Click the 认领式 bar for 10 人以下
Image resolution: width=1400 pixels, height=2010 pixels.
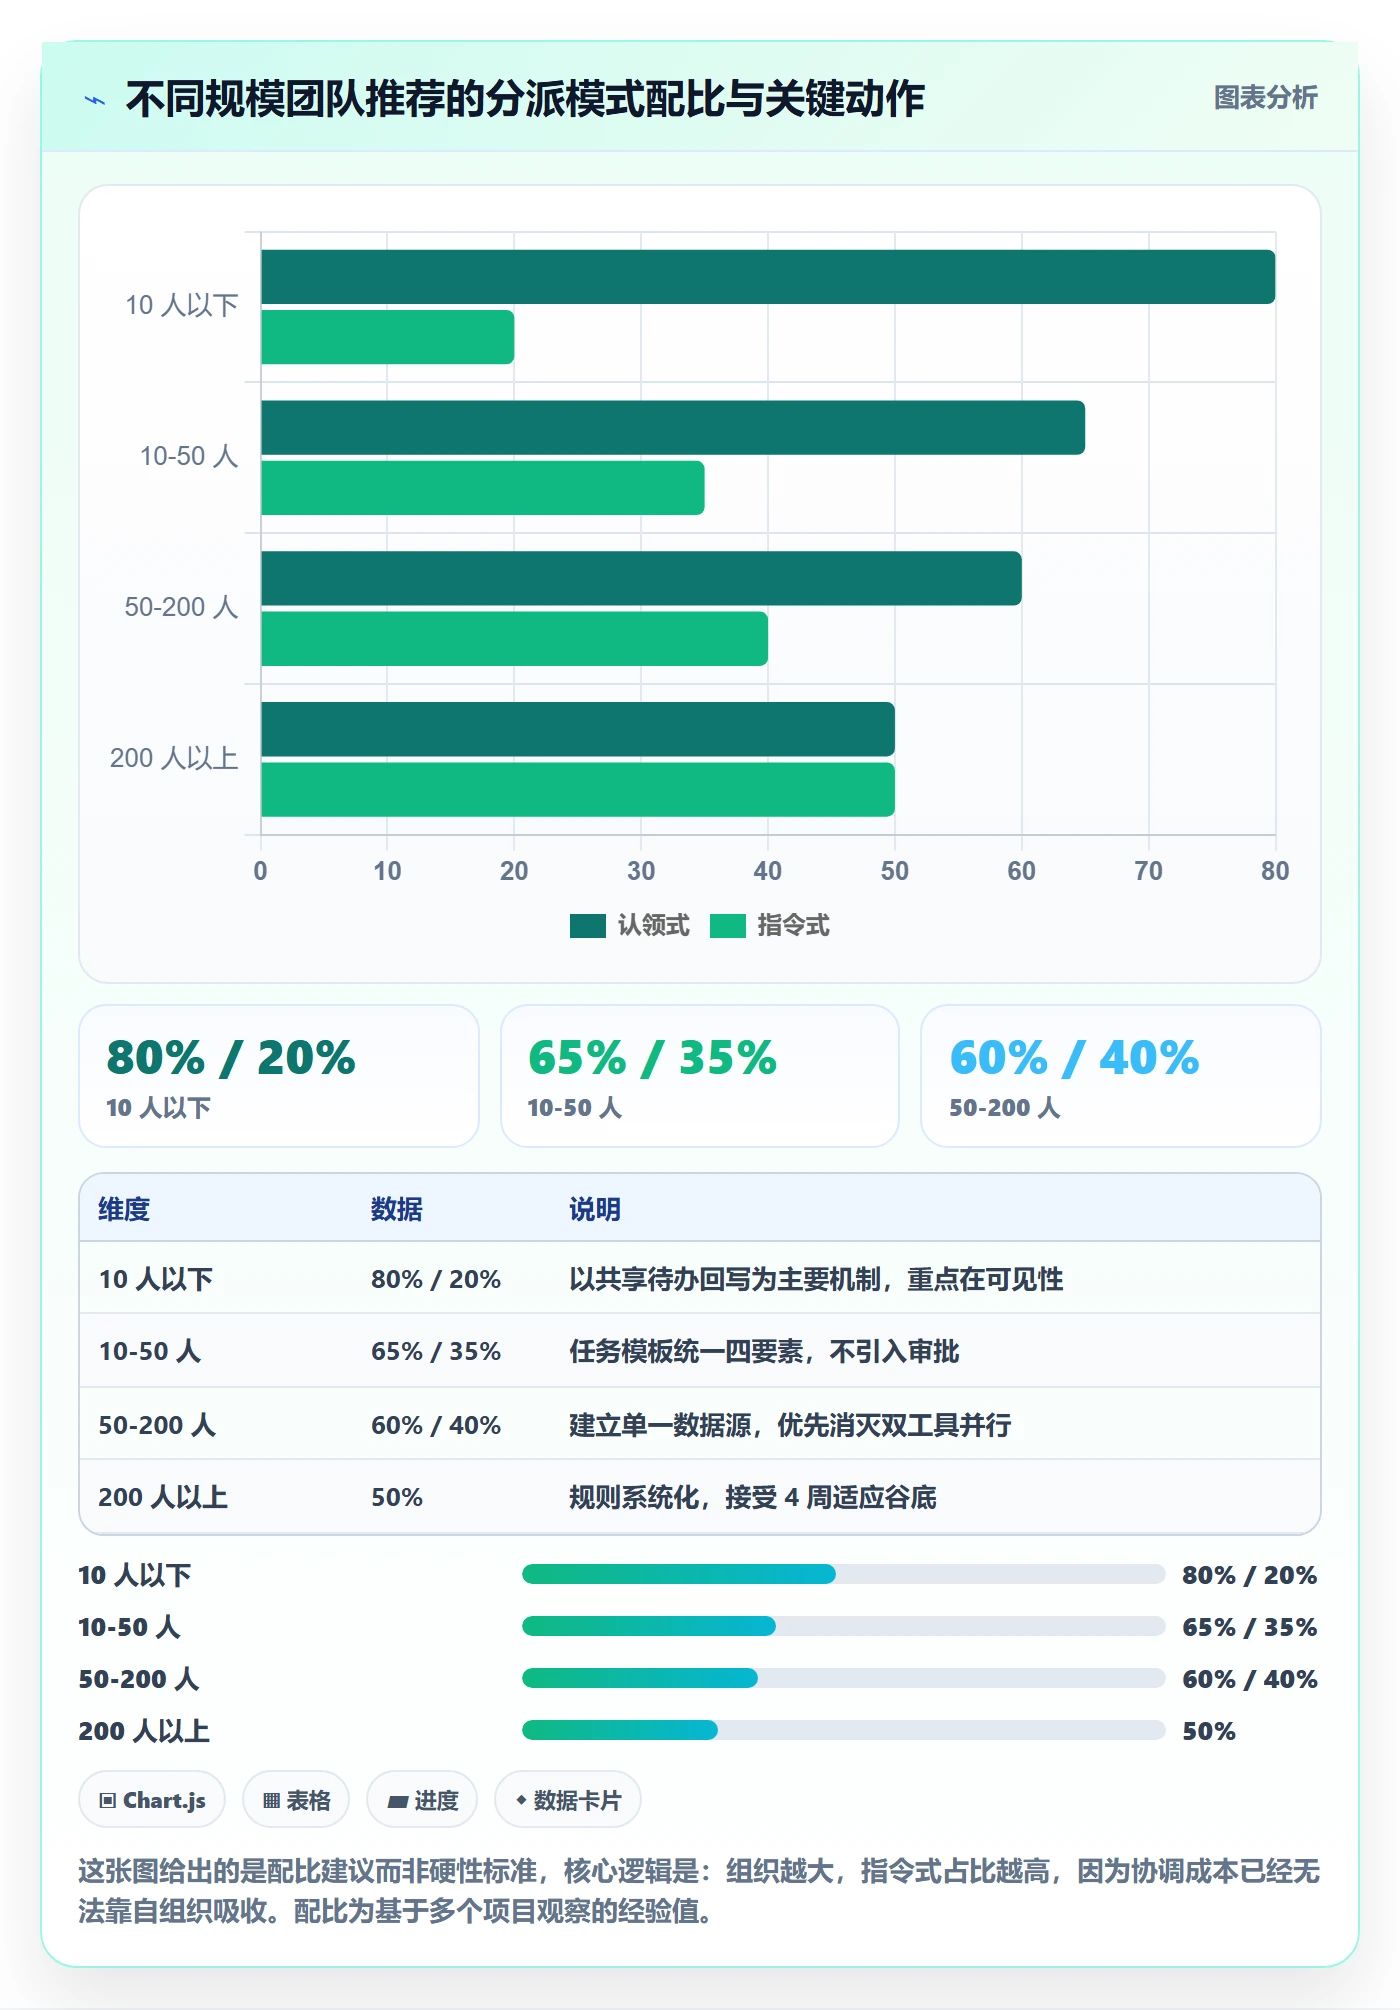point(768,277)
